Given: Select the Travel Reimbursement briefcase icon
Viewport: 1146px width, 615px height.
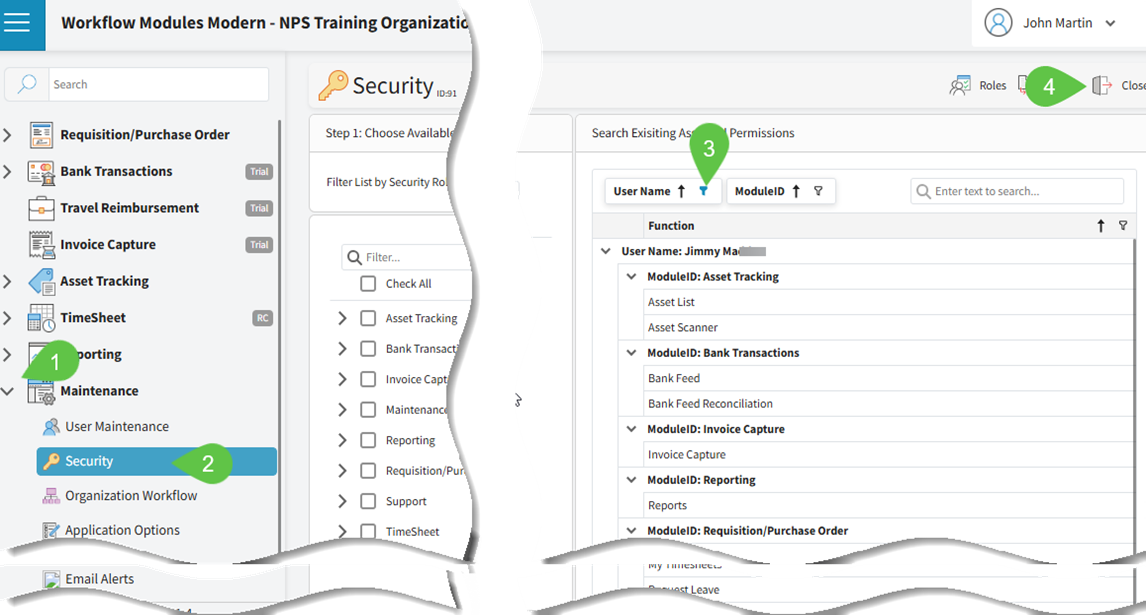Looking at the screenshot, I should (x=41, y=208).
